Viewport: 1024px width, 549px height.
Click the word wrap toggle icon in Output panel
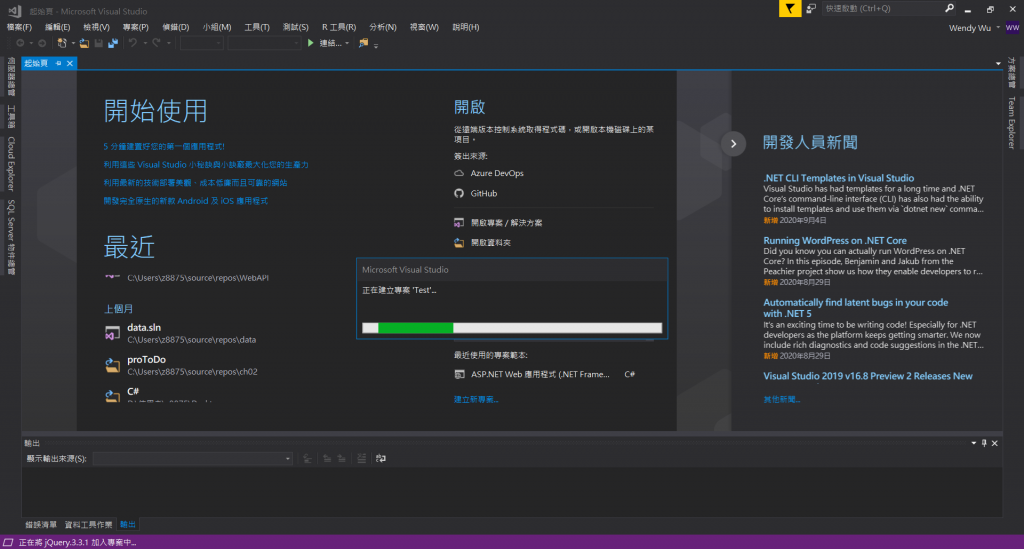point(381,458)
